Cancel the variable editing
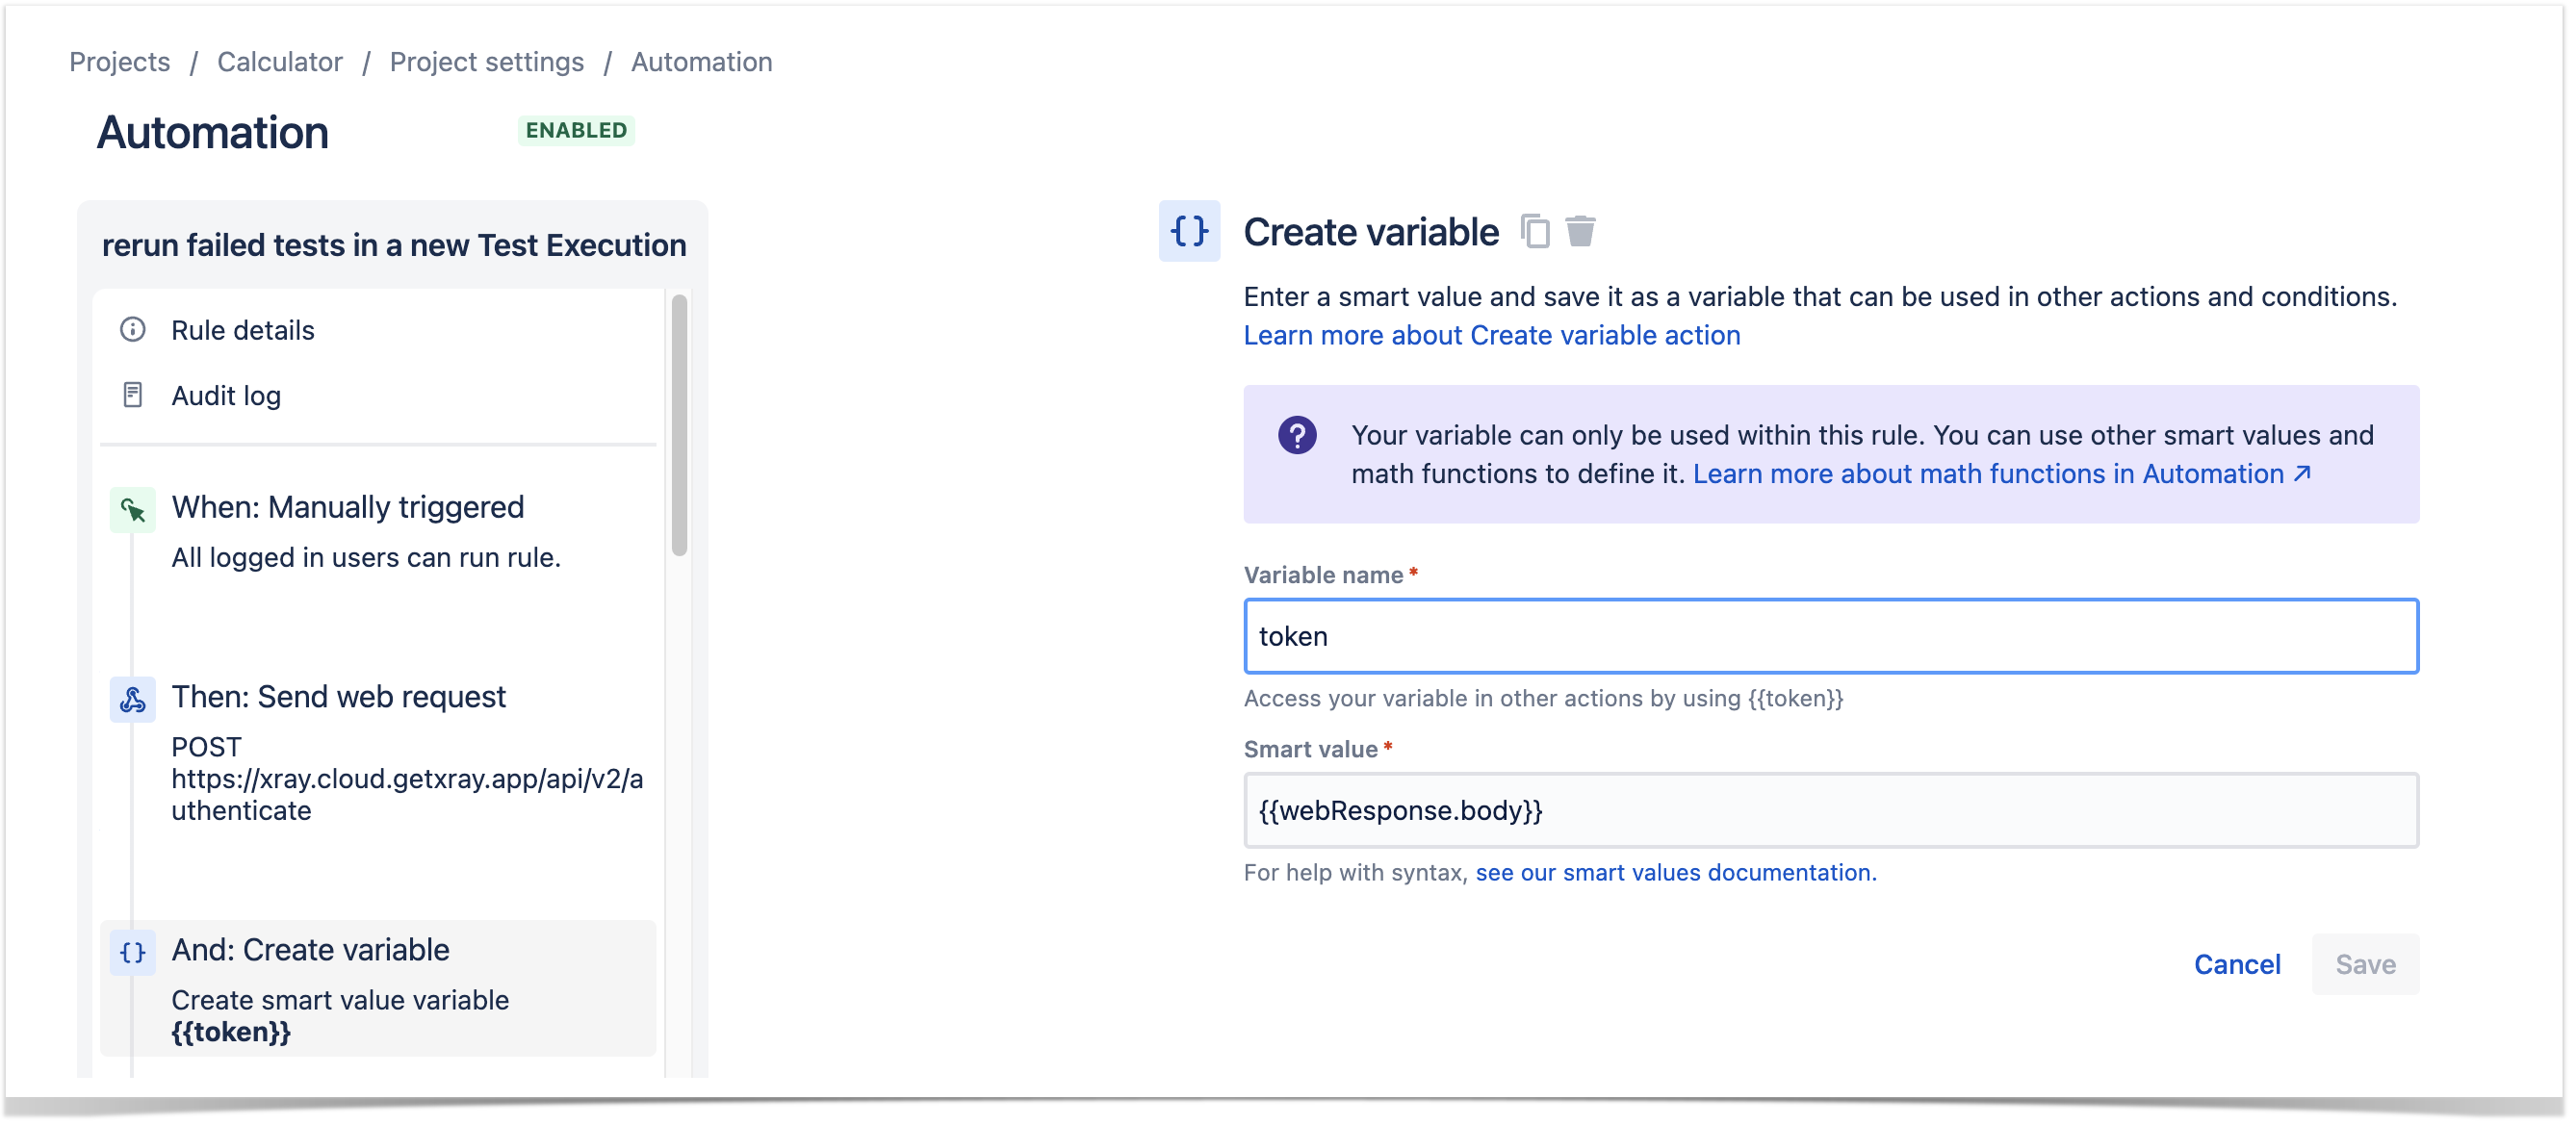The height and width of the screenshot is (1125, 2576). click(2237, 964)
